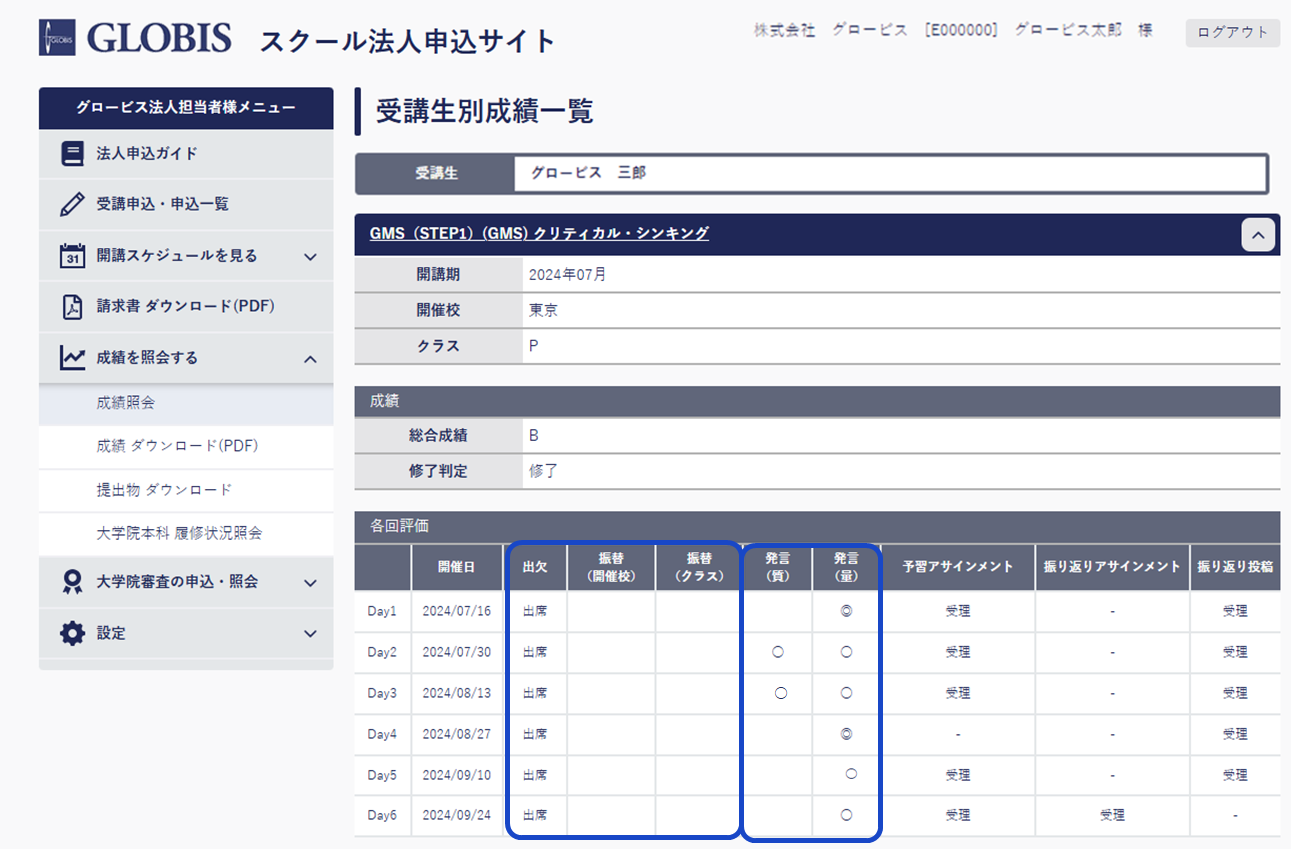This screenshot has width=1291, height=849.
Task: Click the ribbon icon beside 大学院審査の申込・照会
Action: click(72, 582)
